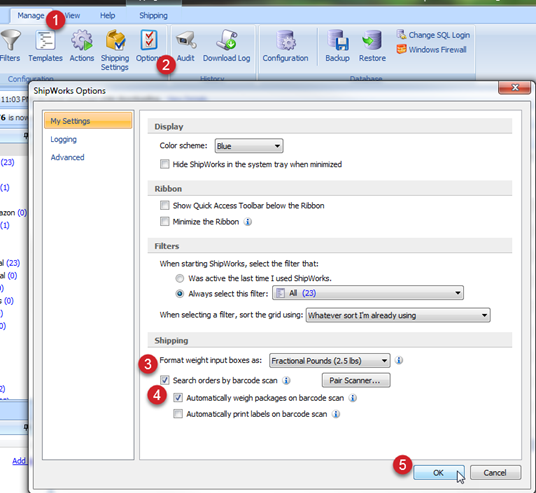
Task: Switch to the View ribbon tab
Action: click(72, 16)
